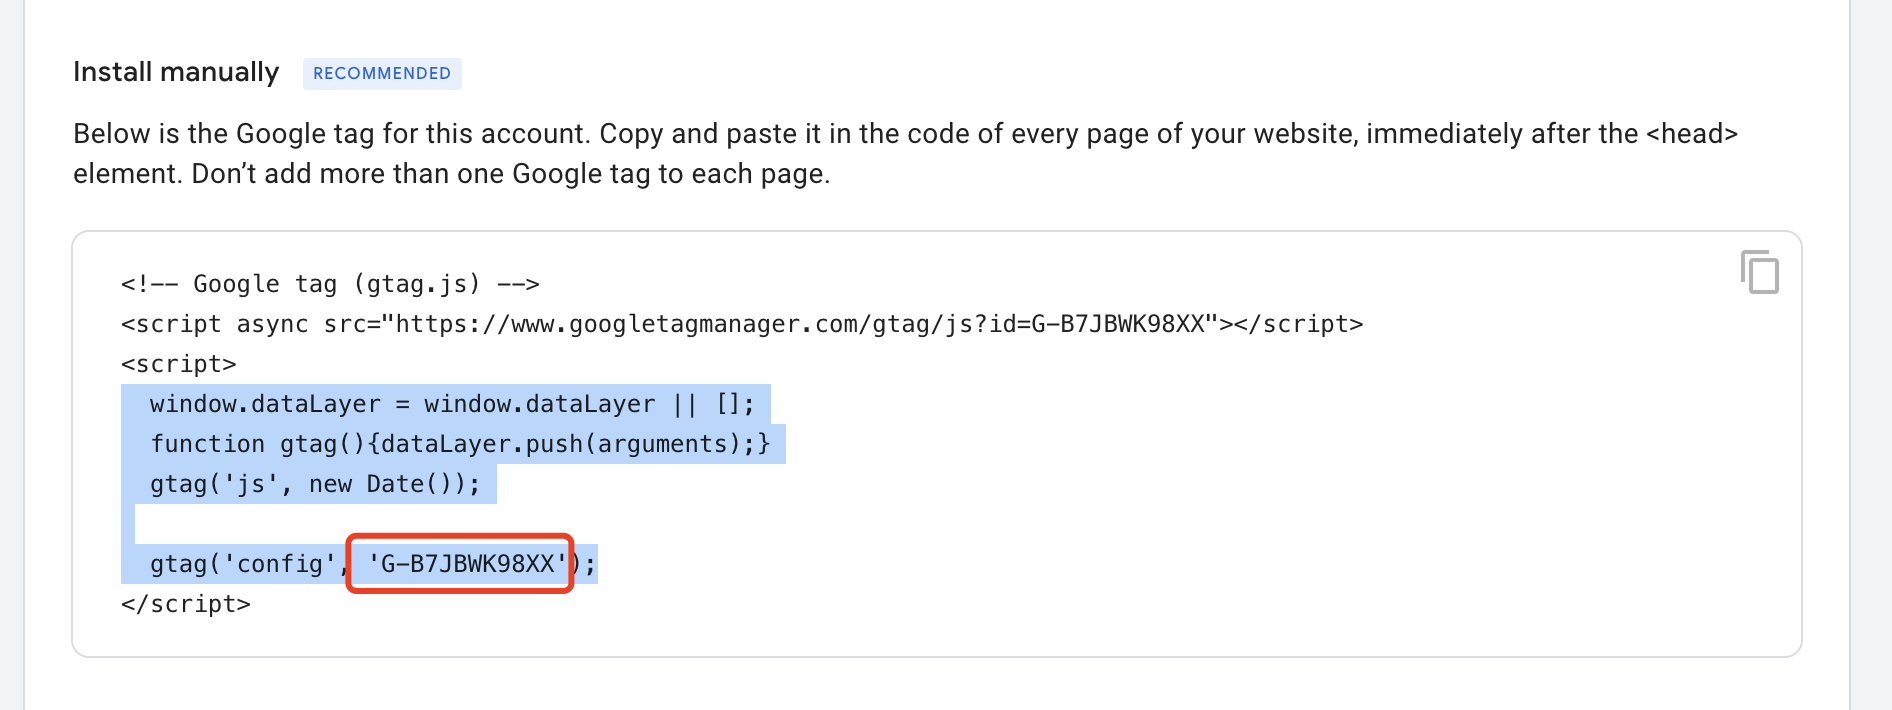Click the Google tag comment line
The width and height of the screenshot is (1892, 710).
[x=330, y=283]
